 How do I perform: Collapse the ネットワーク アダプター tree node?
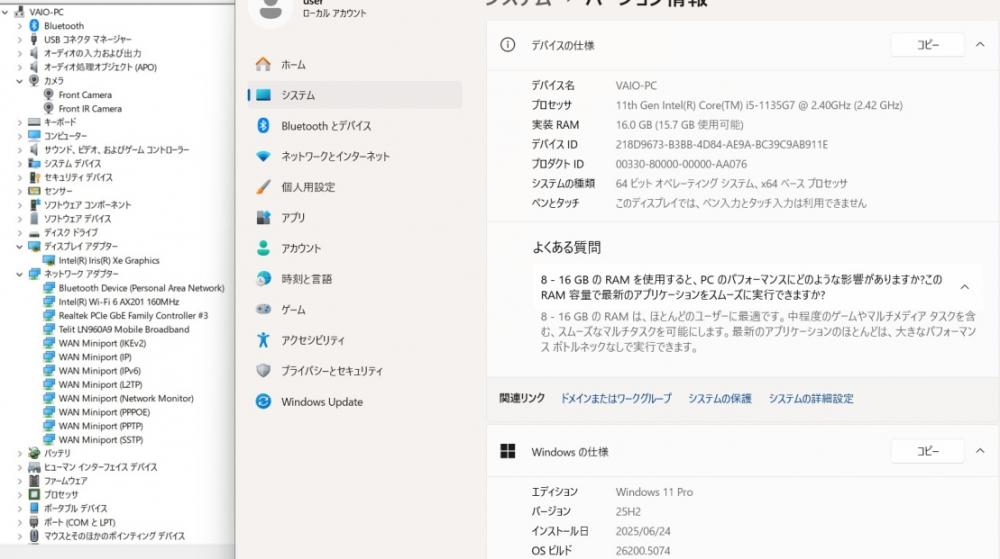coord(19,274)
